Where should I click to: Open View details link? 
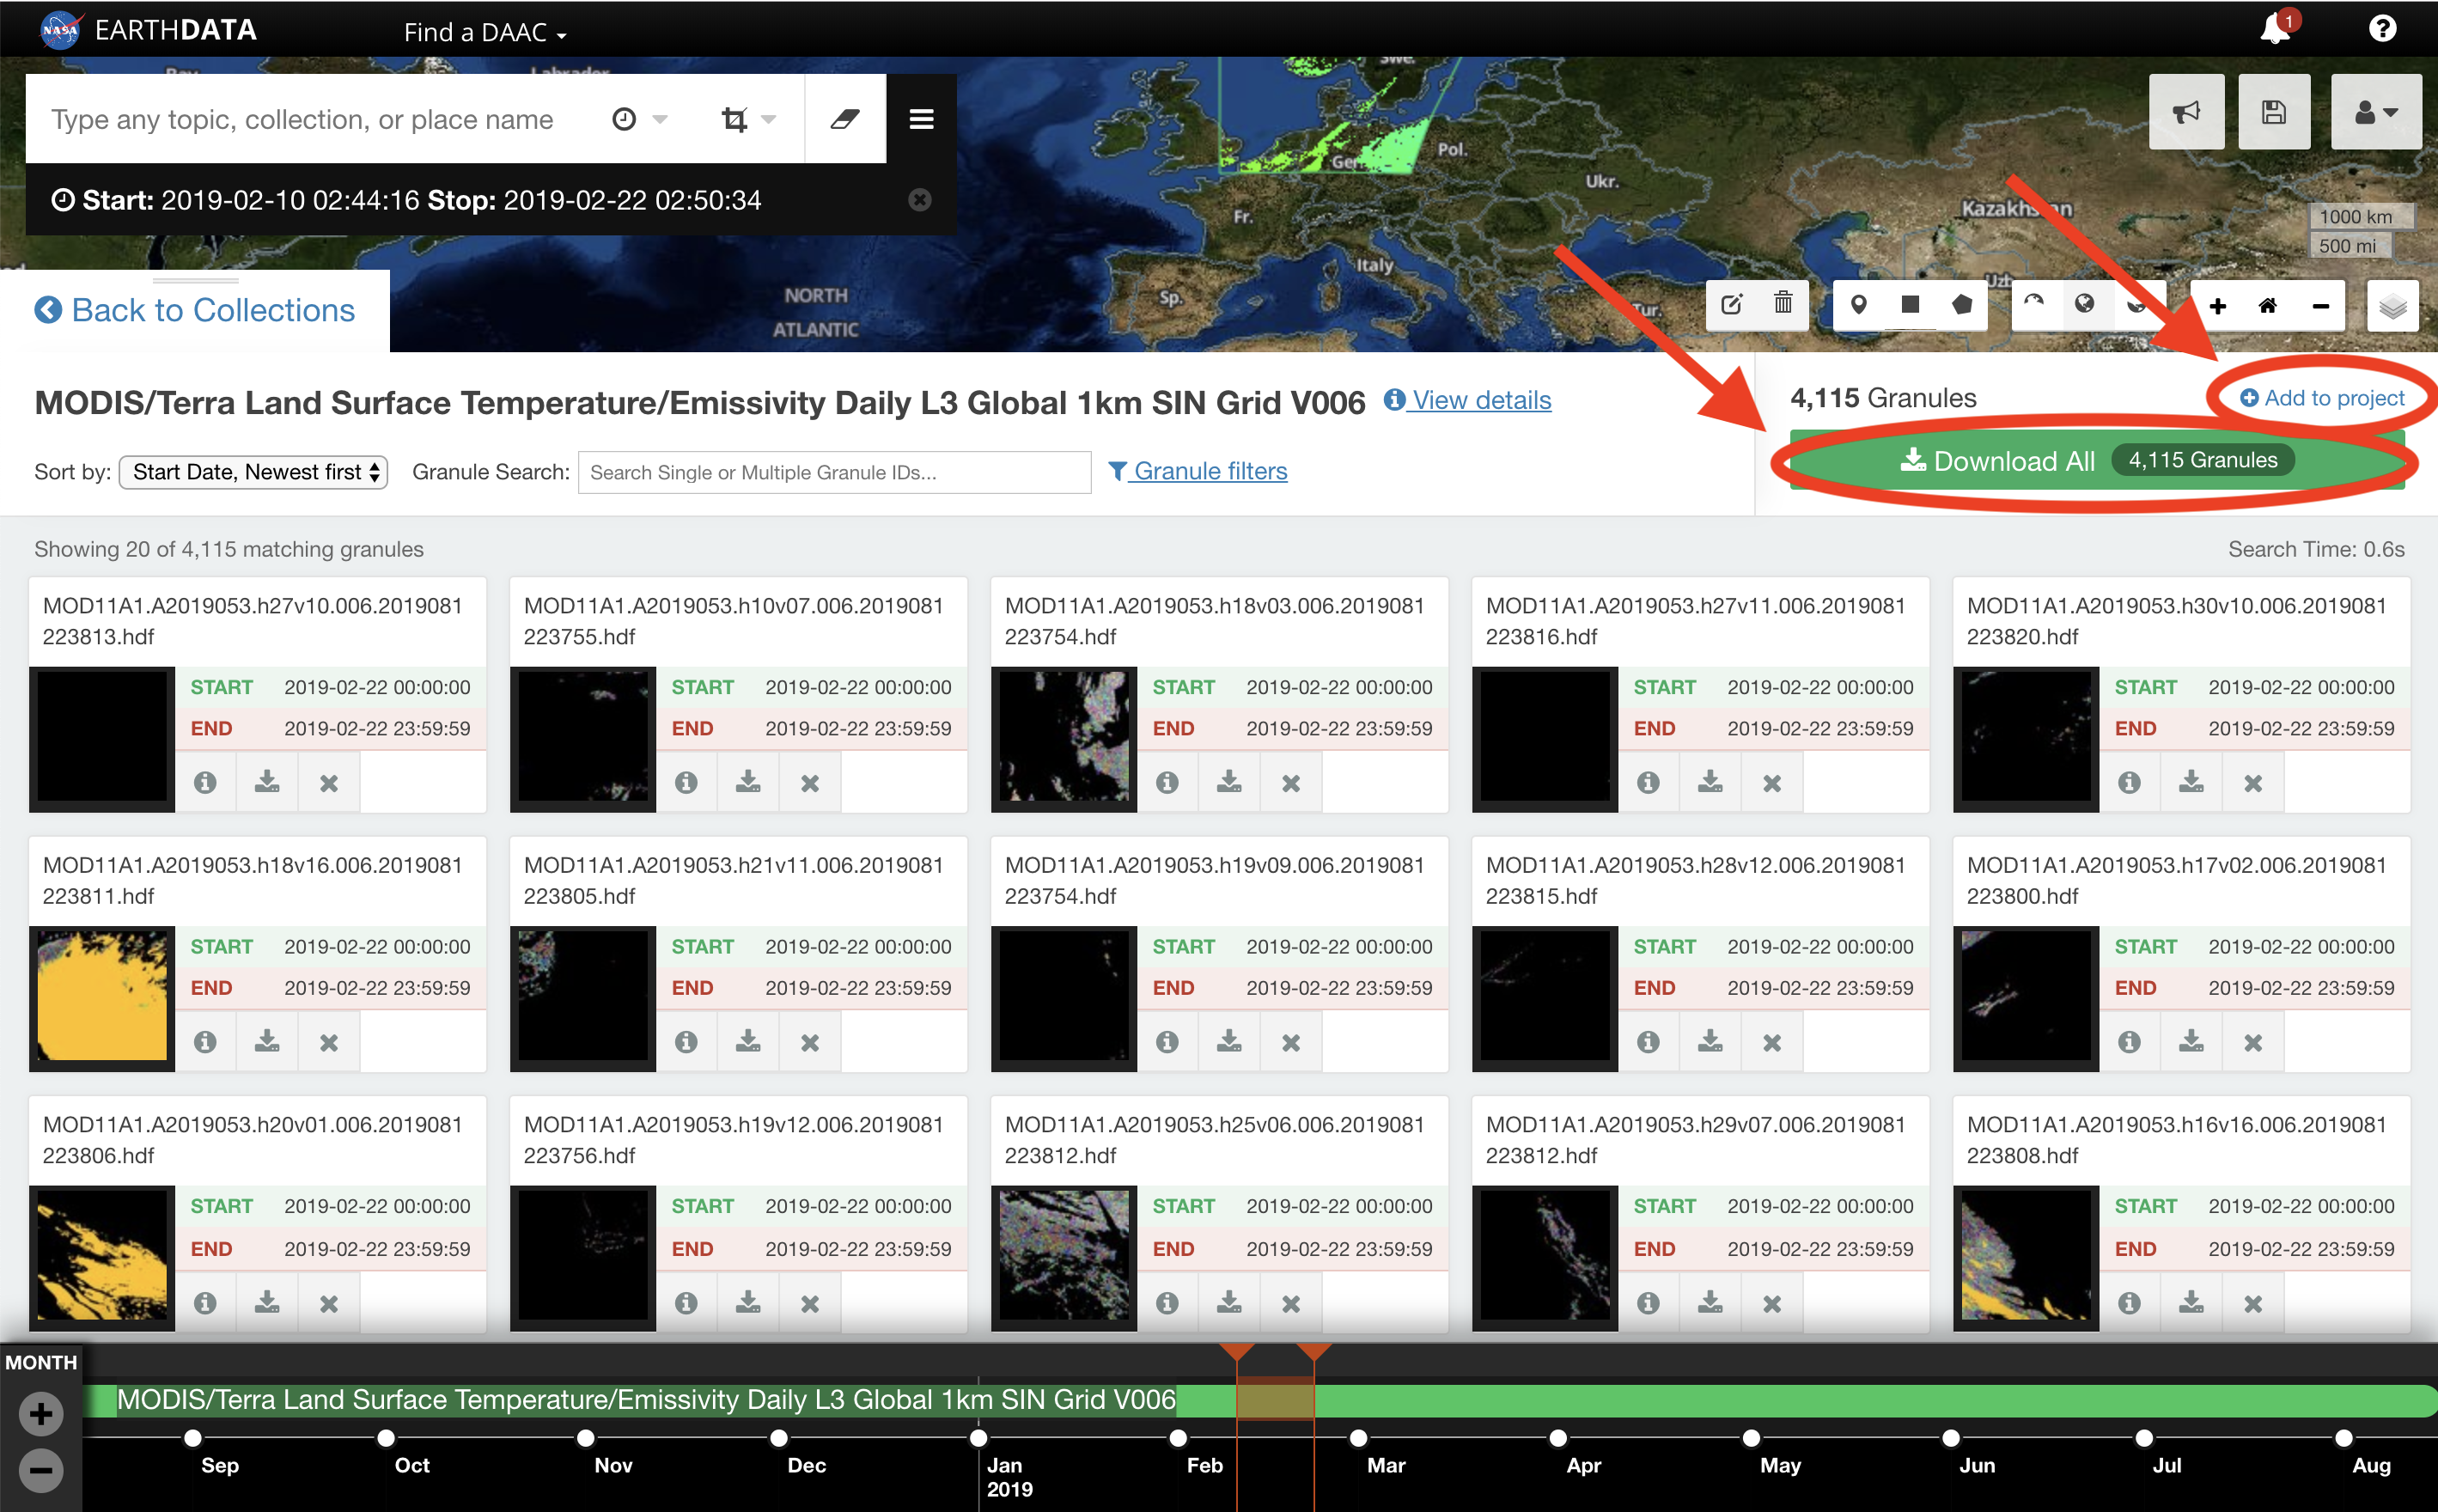point(1468,400)
